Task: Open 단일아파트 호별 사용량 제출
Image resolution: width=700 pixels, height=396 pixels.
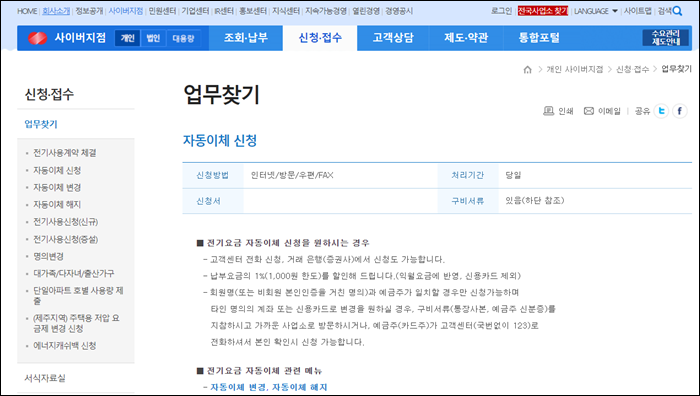Action: click(78, 296)
